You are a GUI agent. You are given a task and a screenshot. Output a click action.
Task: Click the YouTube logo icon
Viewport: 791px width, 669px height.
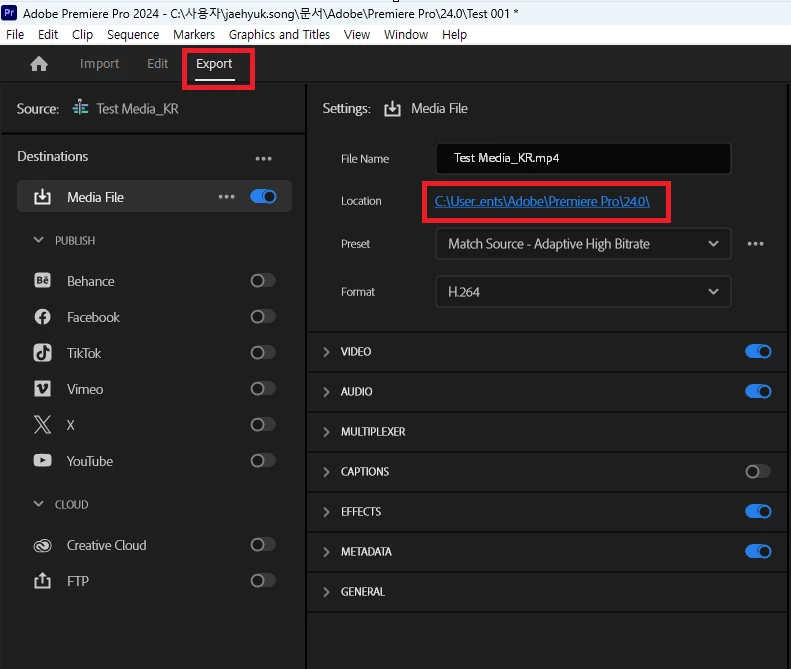pos(42,461)
